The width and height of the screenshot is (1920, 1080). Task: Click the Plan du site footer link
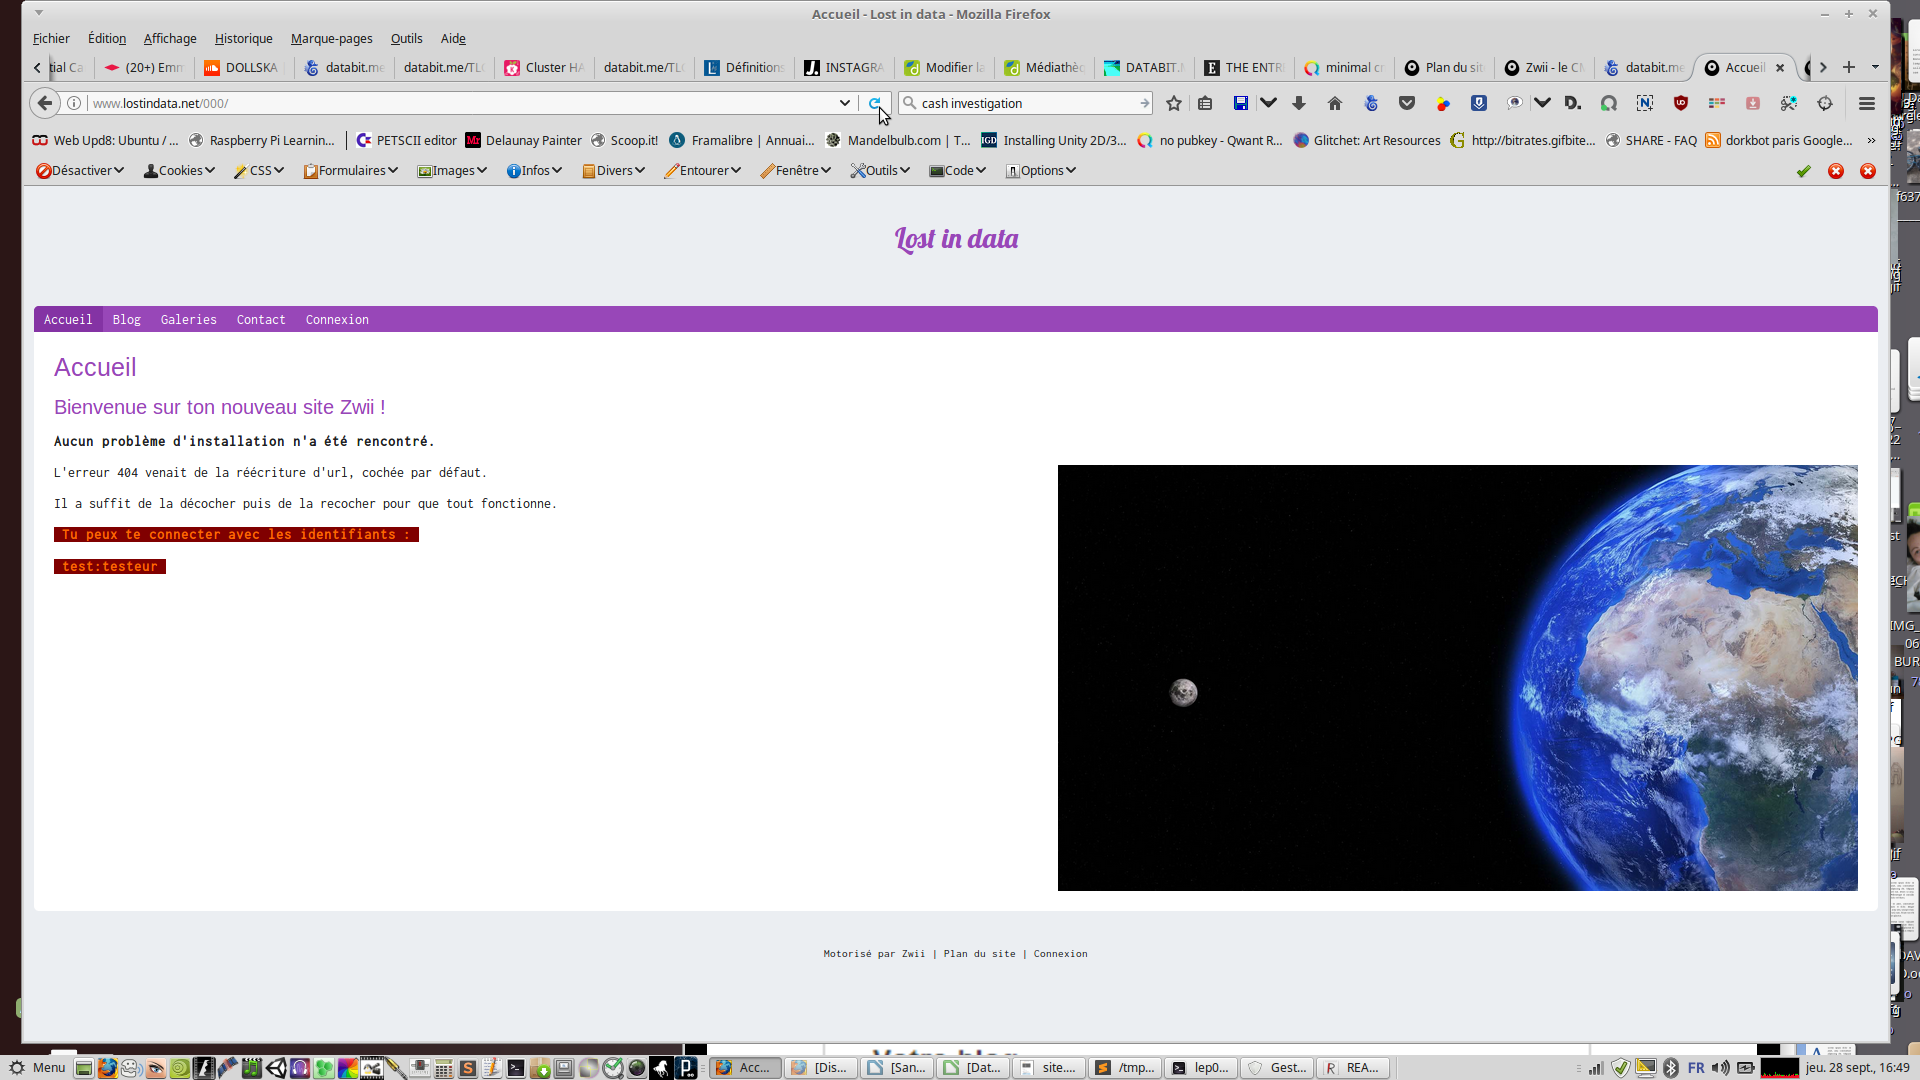979,954
